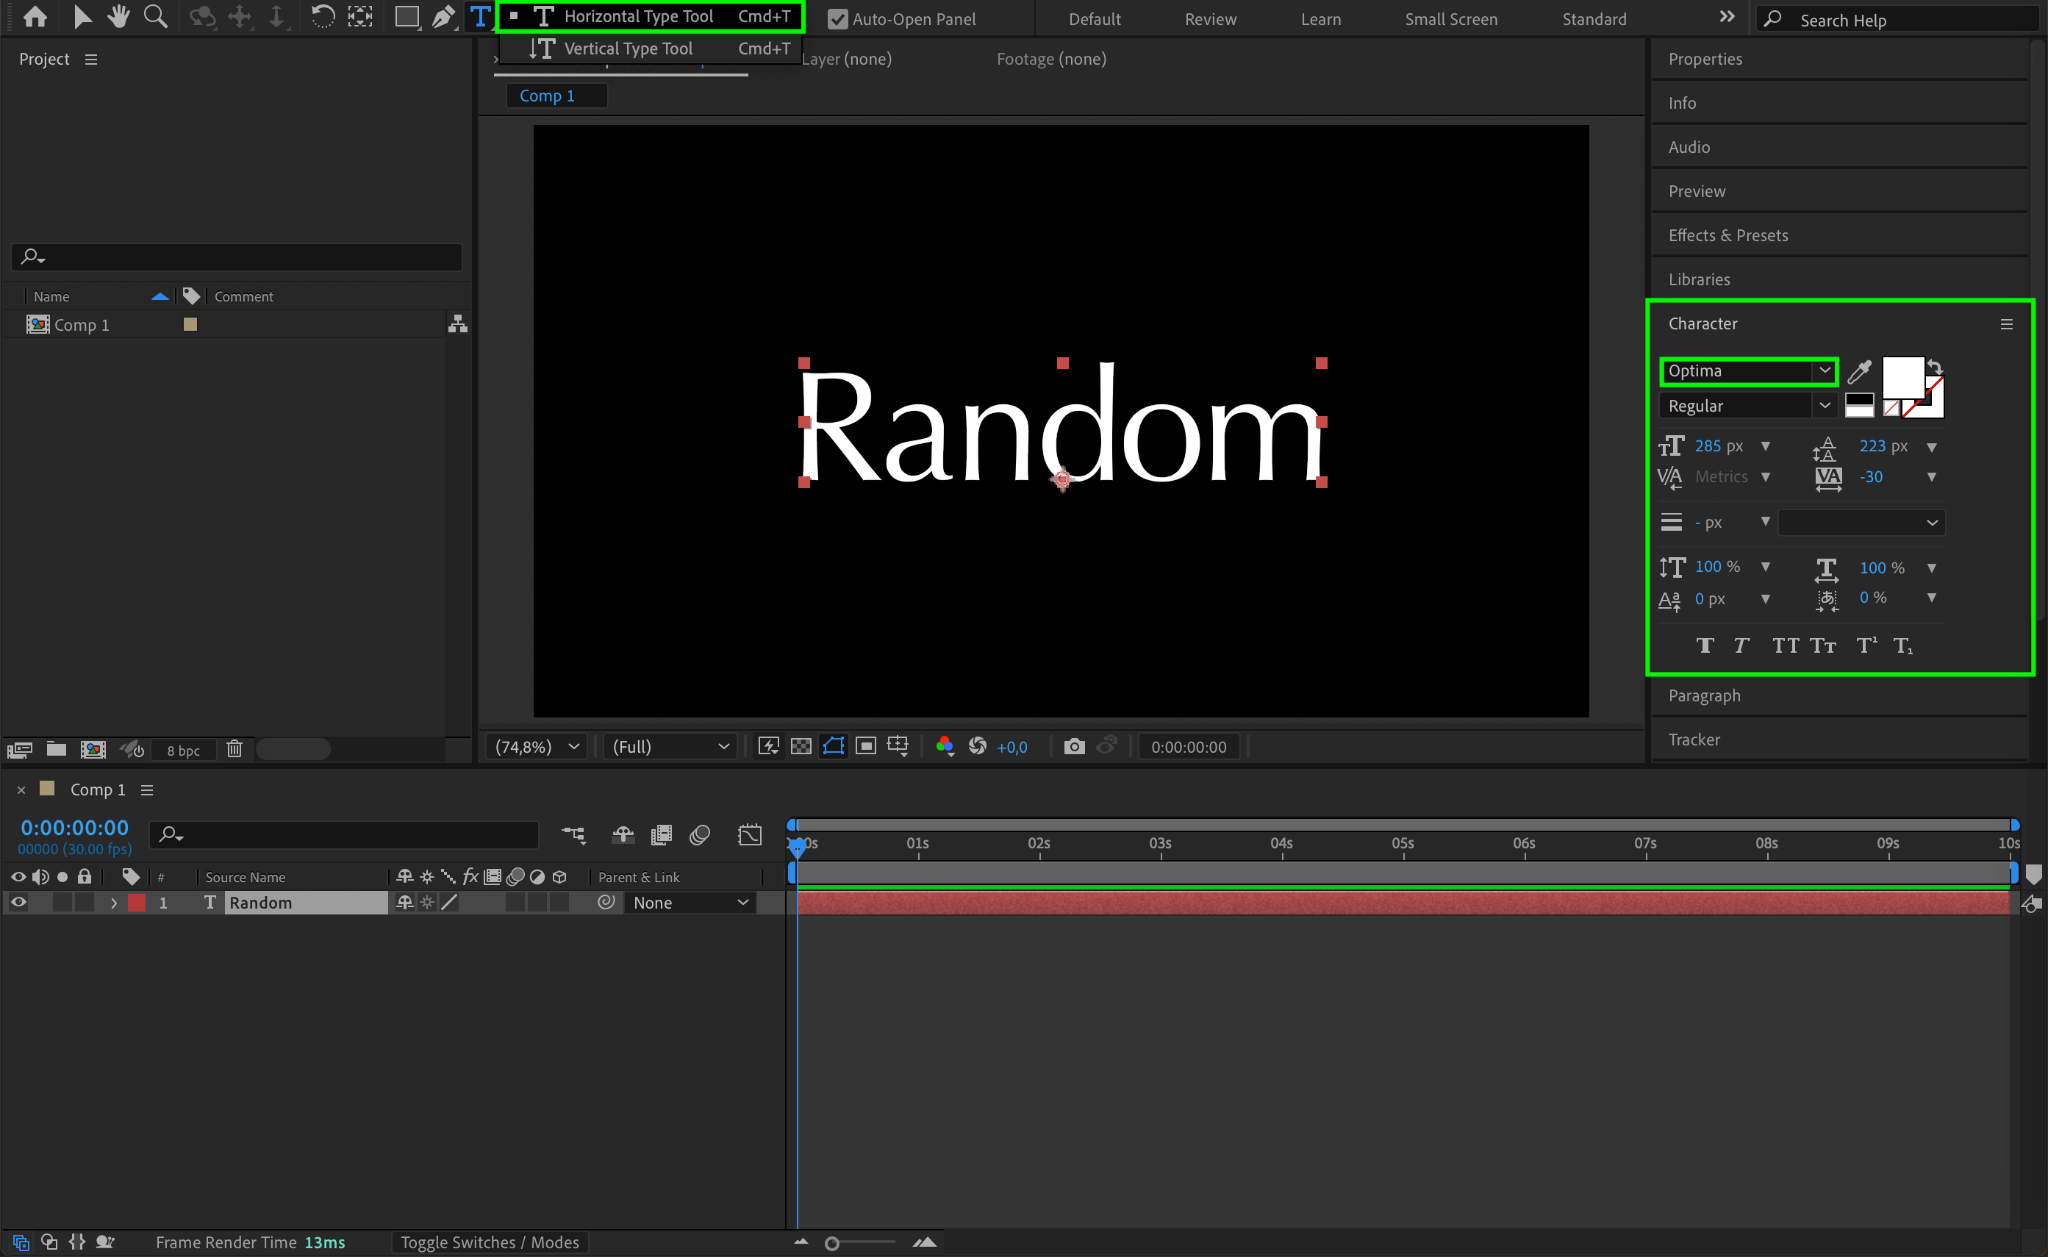Screen dimensions: 2048x1257
Task: Choose Vertical Type Tool menu item
Action: click(x=628, y=49)
